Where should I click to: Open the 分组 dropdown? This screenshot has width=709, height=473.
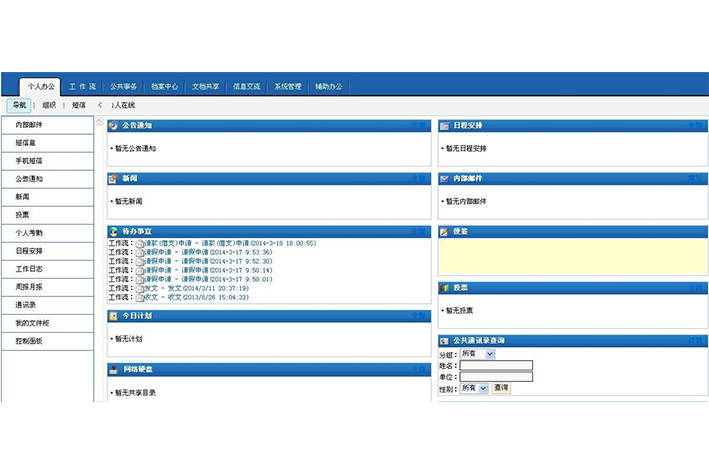coord(477,354)
